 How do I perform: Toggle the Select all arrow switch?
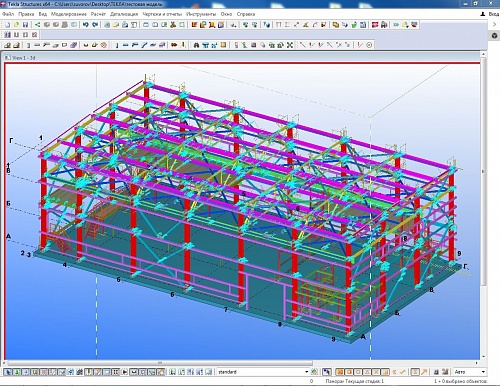[x=8, y=372]
